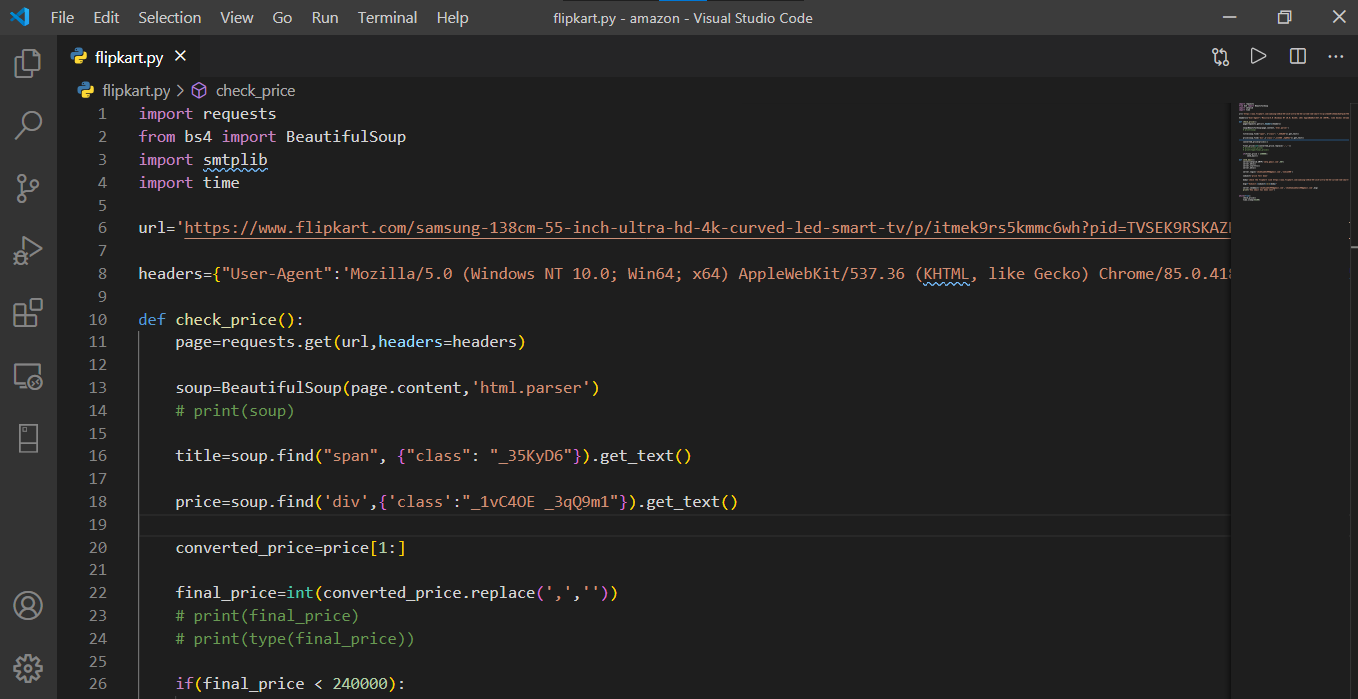The width and height of the screenshot is (1358, 699).
Task: Run the Python file with play icon
Action: pos(1258,57)
